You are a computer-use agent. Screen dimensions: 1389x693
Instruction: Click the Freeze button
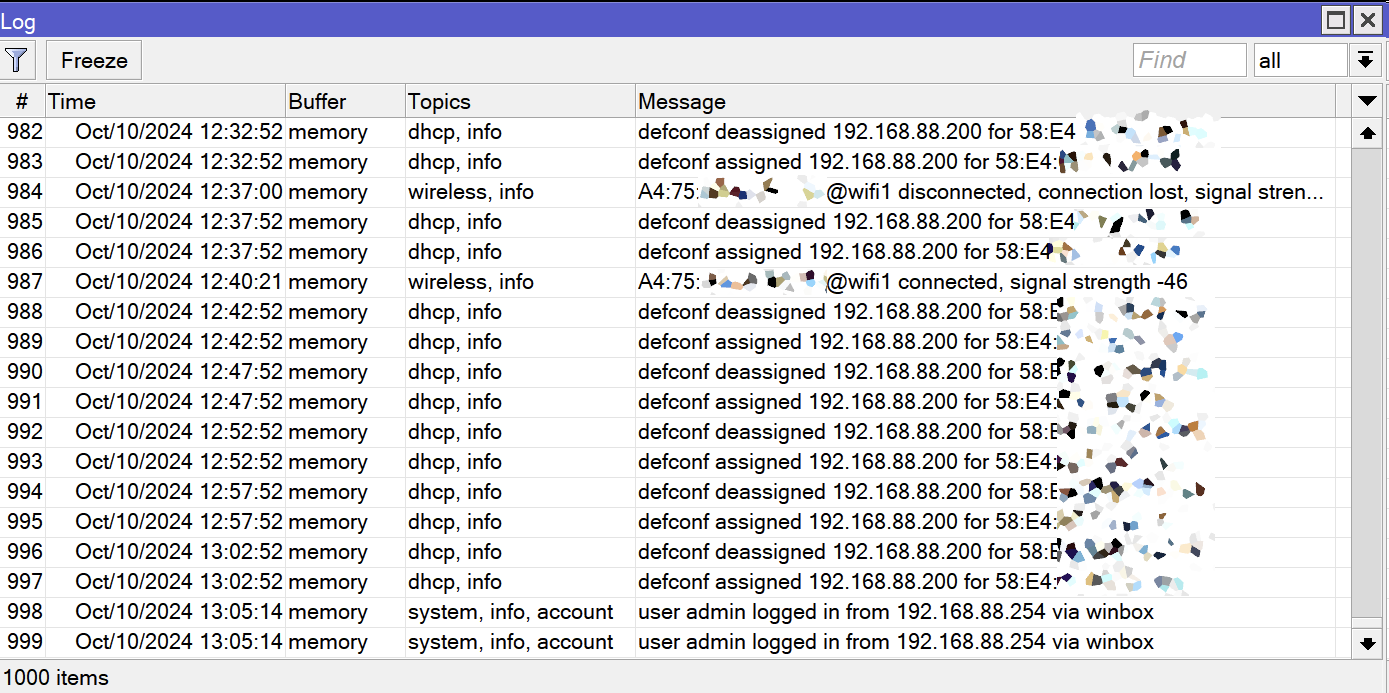94,60
